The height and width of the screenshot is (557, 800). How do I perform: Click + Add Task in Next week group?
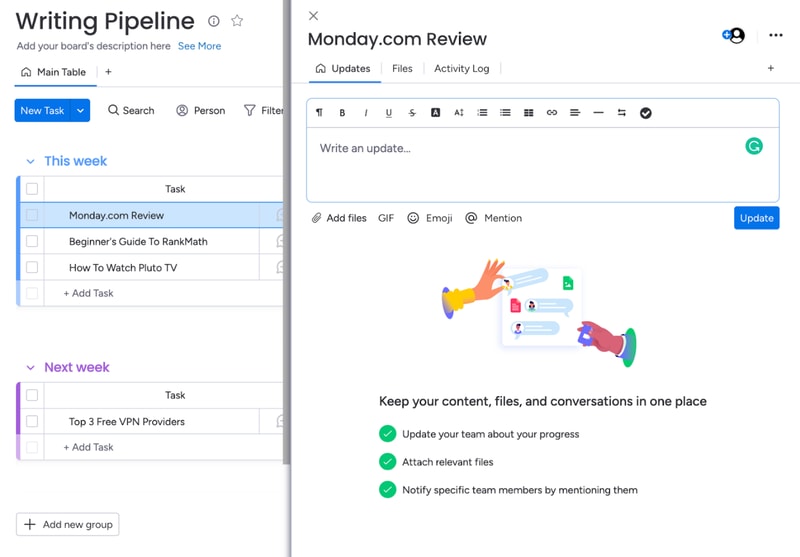tap(88, 447)
